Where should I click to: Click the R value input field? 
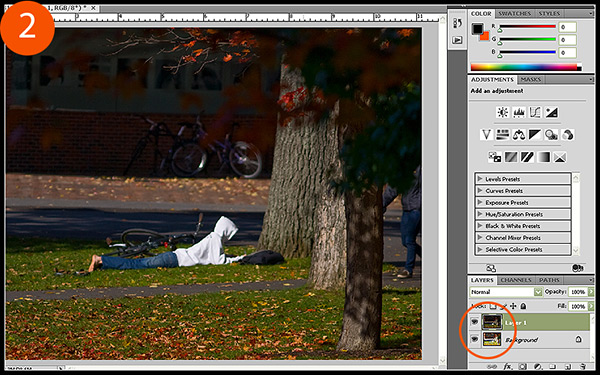pyautogui.click(x=567, y=27)
